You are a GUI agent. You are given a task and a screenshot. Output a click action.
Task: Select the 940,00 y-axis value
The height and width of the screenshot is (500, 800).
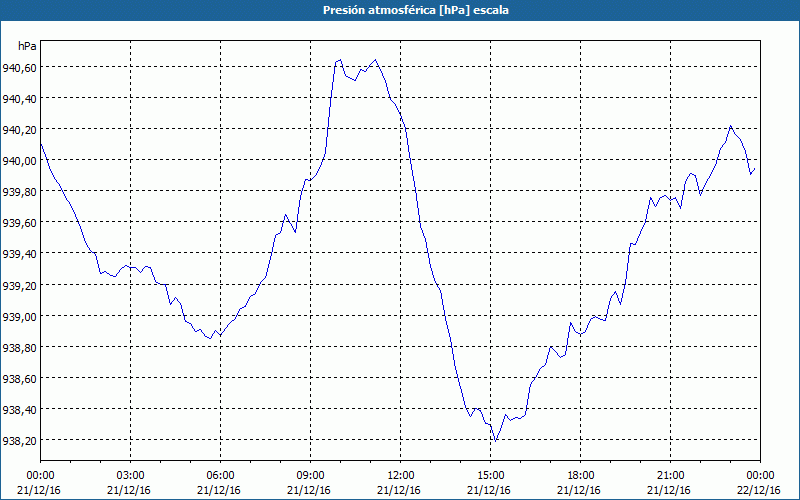click(18, 161)
